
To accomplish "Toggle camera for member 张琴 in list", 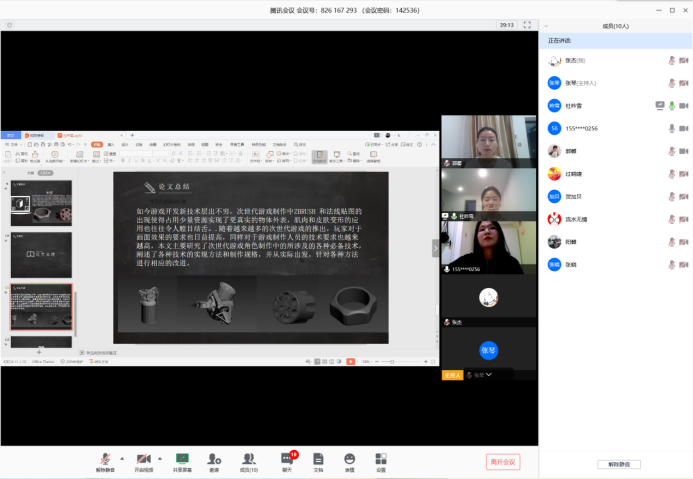I will coord(684,83).
